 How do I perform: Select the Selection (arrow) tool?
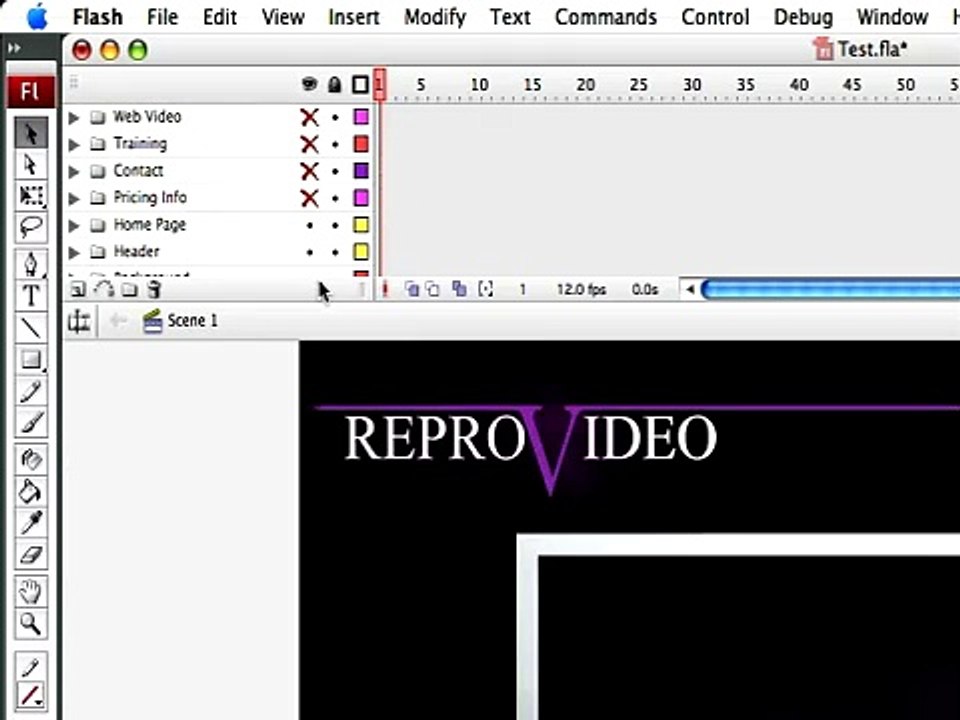(31, 133)
